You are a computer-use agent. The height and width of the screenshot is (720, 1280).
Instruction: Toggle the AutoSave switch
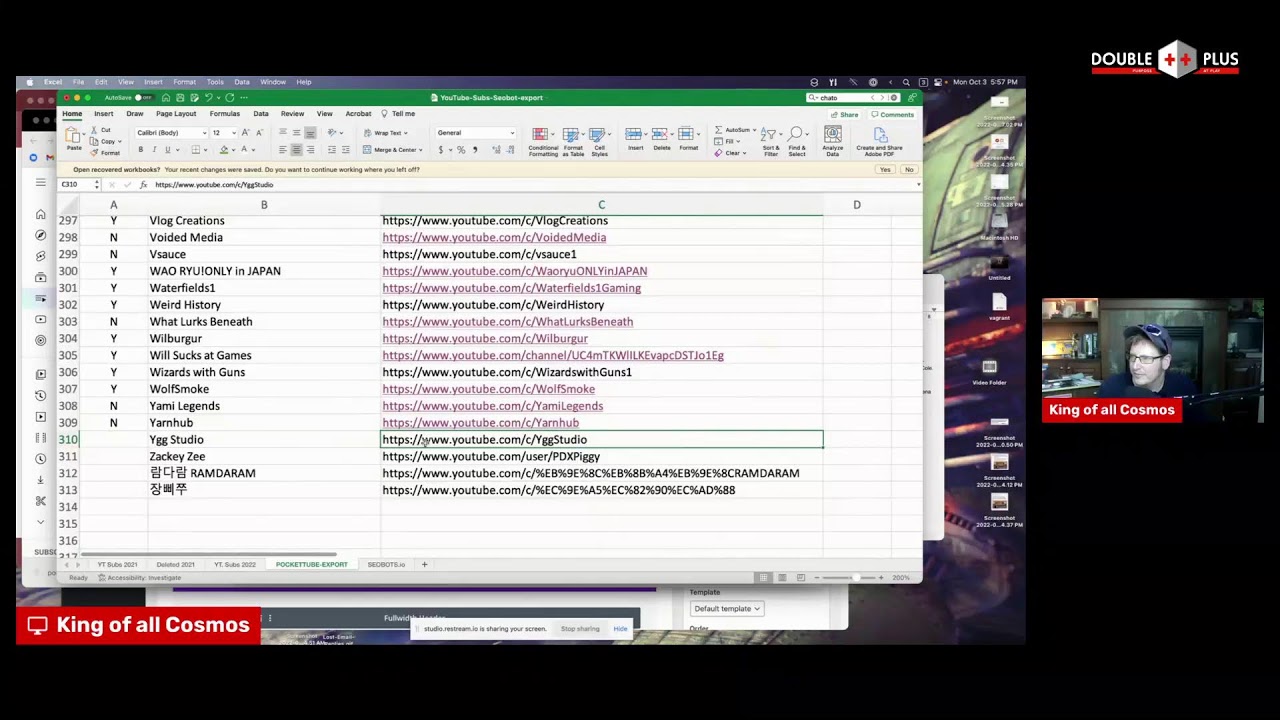[143, 98]
